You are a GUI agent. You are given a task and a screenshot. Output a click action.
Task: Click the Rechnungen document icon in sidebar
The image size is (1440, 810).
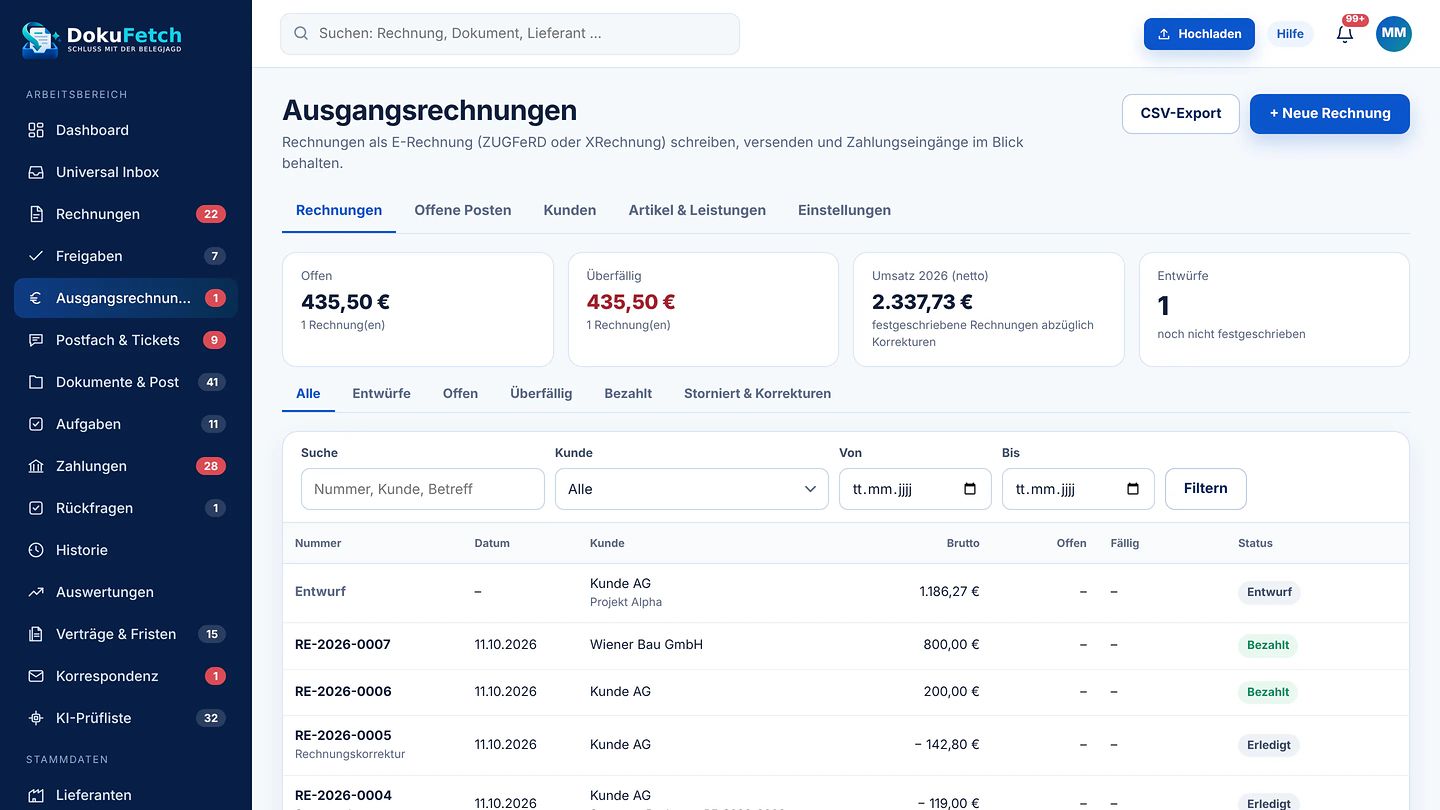(36, 214)
